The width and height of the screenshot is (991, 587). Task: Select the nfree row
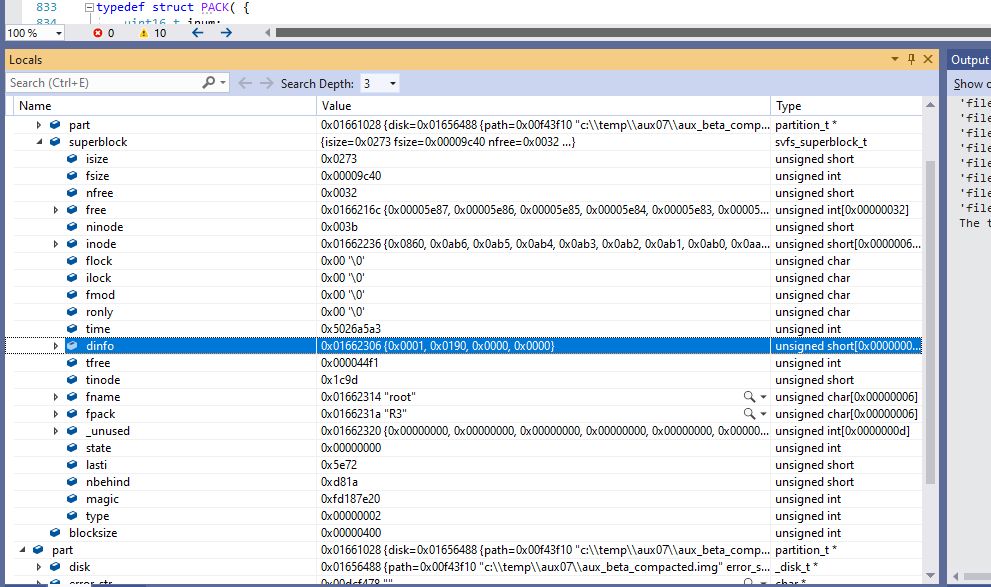coord(464,193)
